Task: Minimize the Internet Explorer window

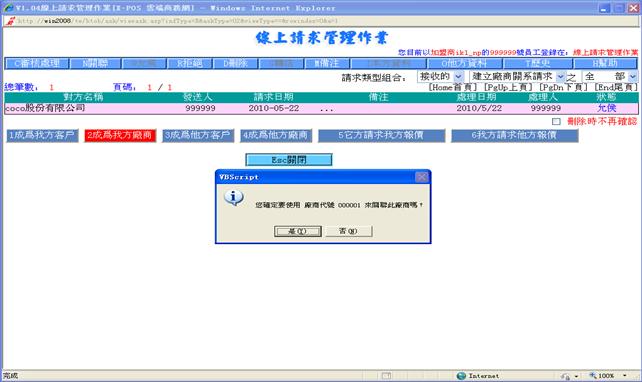Action: [x=604, y=8]
